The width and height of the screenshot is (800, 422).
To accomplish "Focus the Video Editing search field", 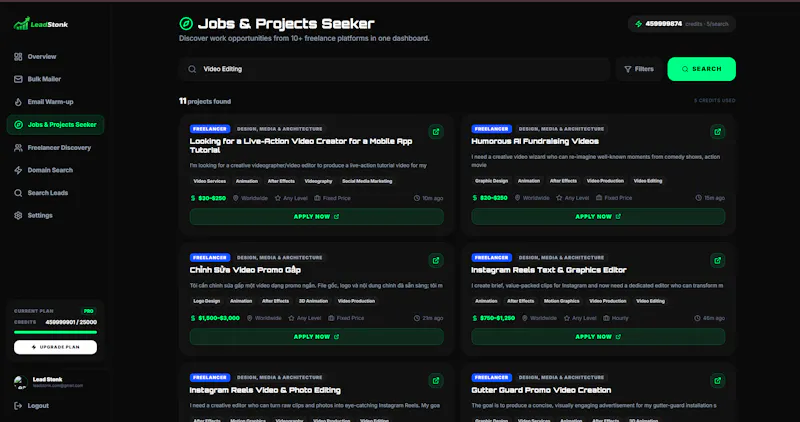I will [x=394, y=69].
